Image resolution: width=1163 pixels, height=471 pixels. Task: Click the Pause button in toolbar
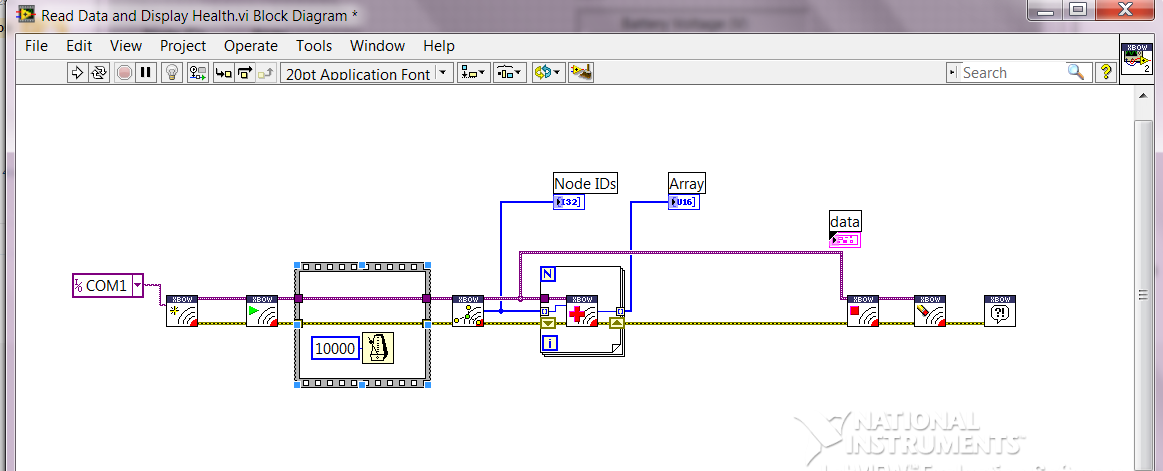[x=146, y=73]
